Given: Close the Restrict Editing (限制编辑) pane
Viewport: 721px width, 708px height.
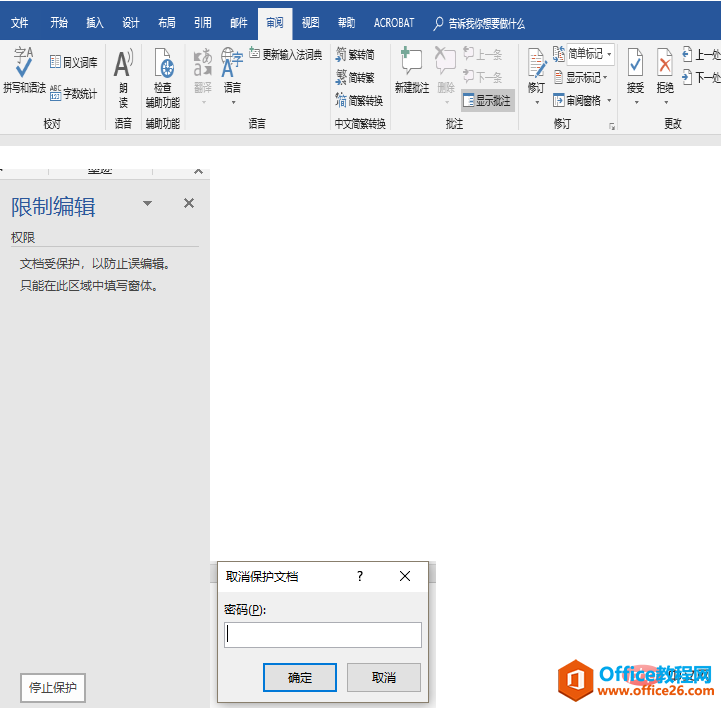Looking at the screenshot, I should 189,203.
